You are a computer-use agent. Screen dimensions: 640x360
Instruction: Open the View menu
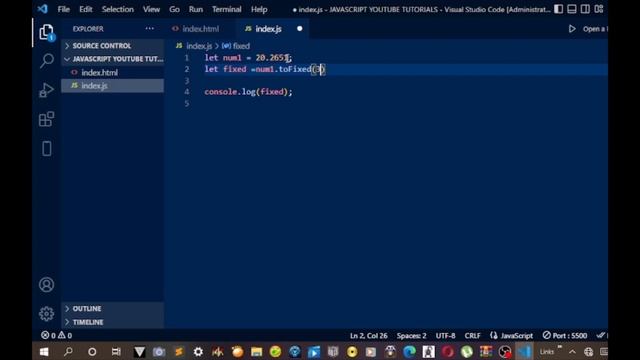pyautogui.click(x=151, y=9)
